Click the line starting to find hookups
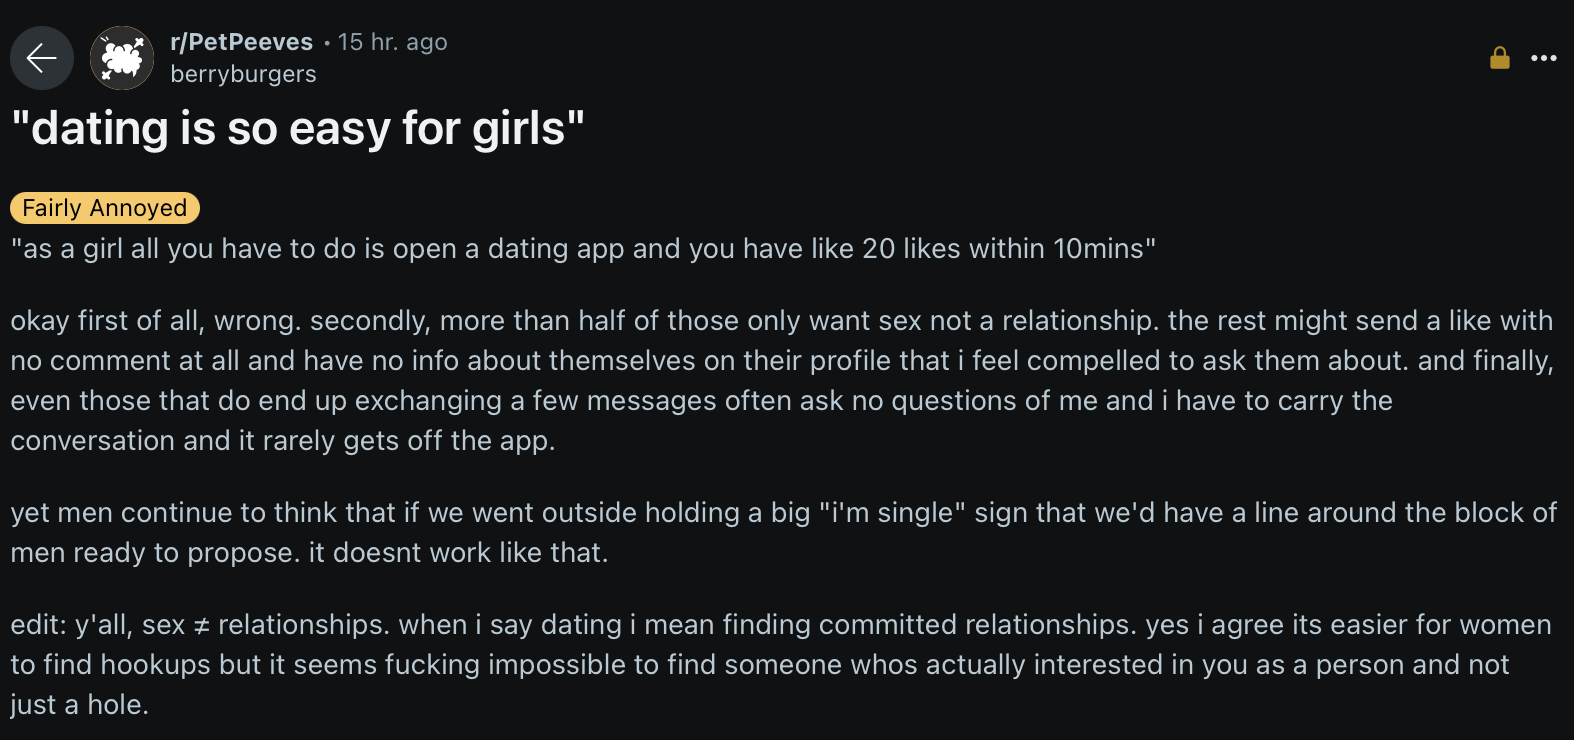Screen dimensions: 1574x740 tap(759, 665)
